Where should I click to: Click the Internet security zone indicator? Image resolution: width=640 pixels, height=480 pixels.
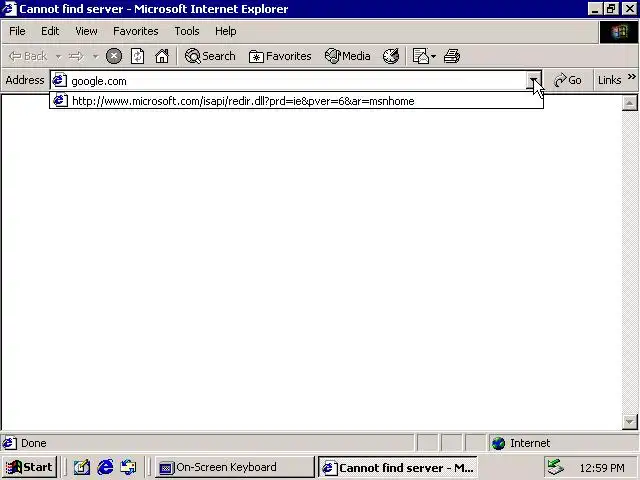tap(563, 443)
